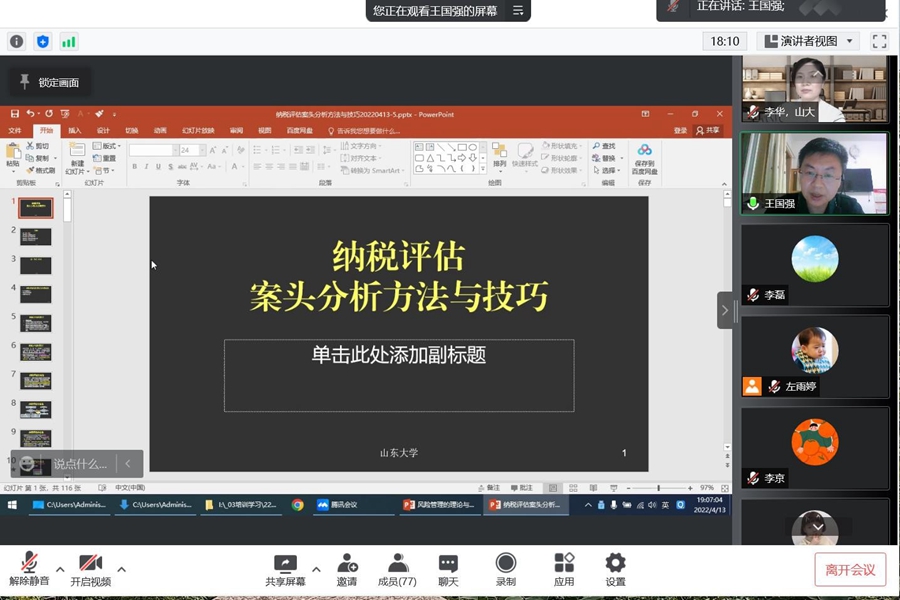Click the 说点什么 chat input box
This screenshot has height=600, width=900.
point(80,464)
